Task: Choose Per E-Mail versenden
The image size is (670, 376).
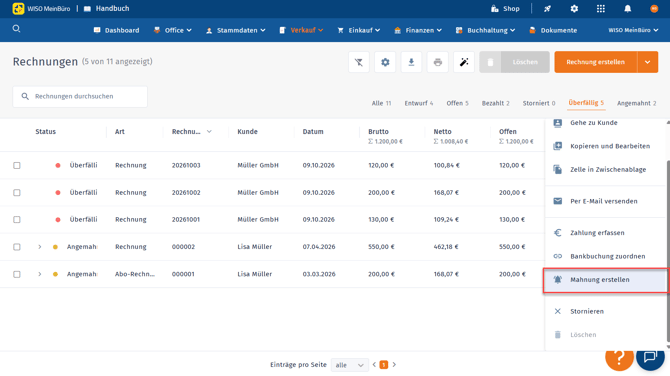Action: (x=605, y=201)
